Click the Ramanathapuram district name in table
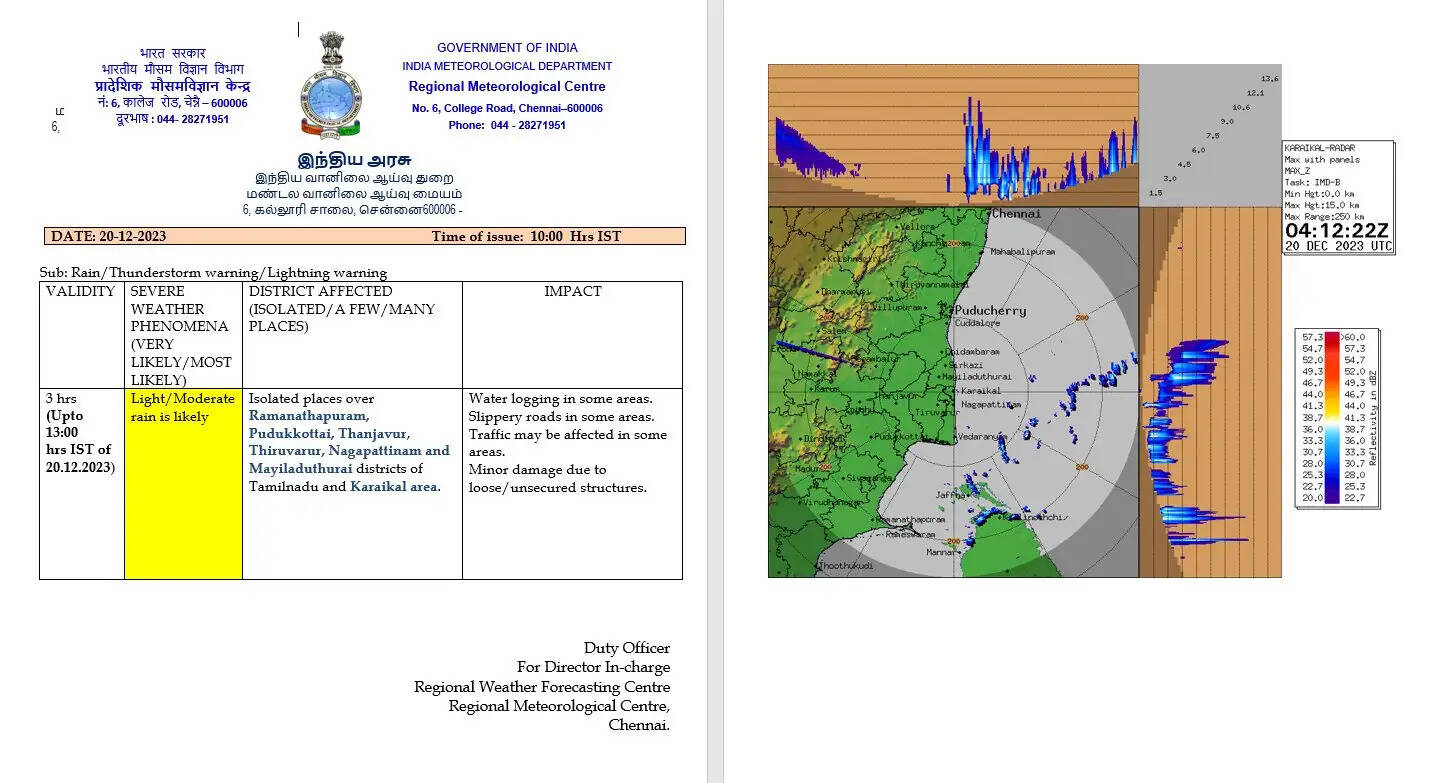The image size is (1430, 783). (309, 416)
